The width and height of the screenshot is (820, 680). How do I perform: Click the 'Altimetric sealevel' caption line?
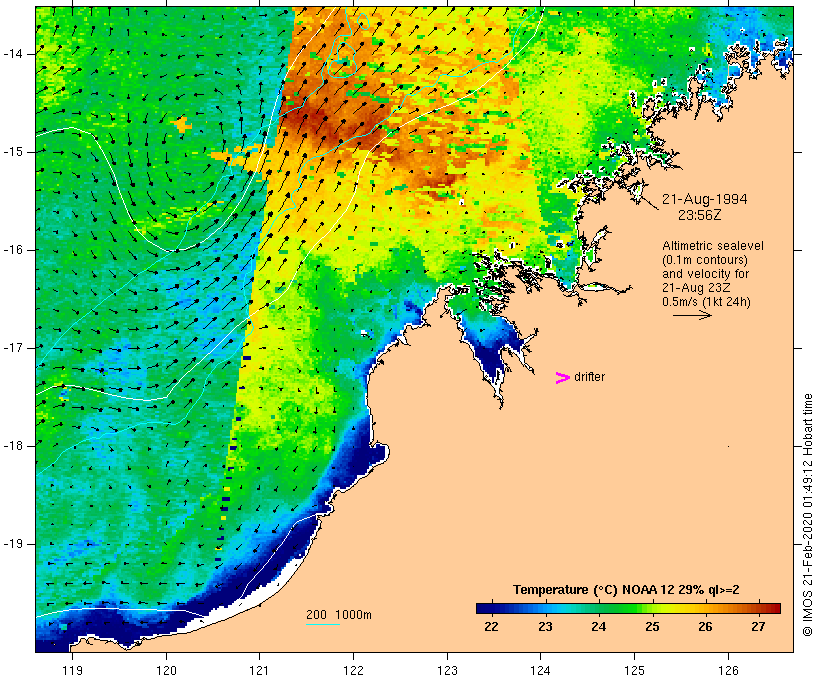click(x=713, y=246)
